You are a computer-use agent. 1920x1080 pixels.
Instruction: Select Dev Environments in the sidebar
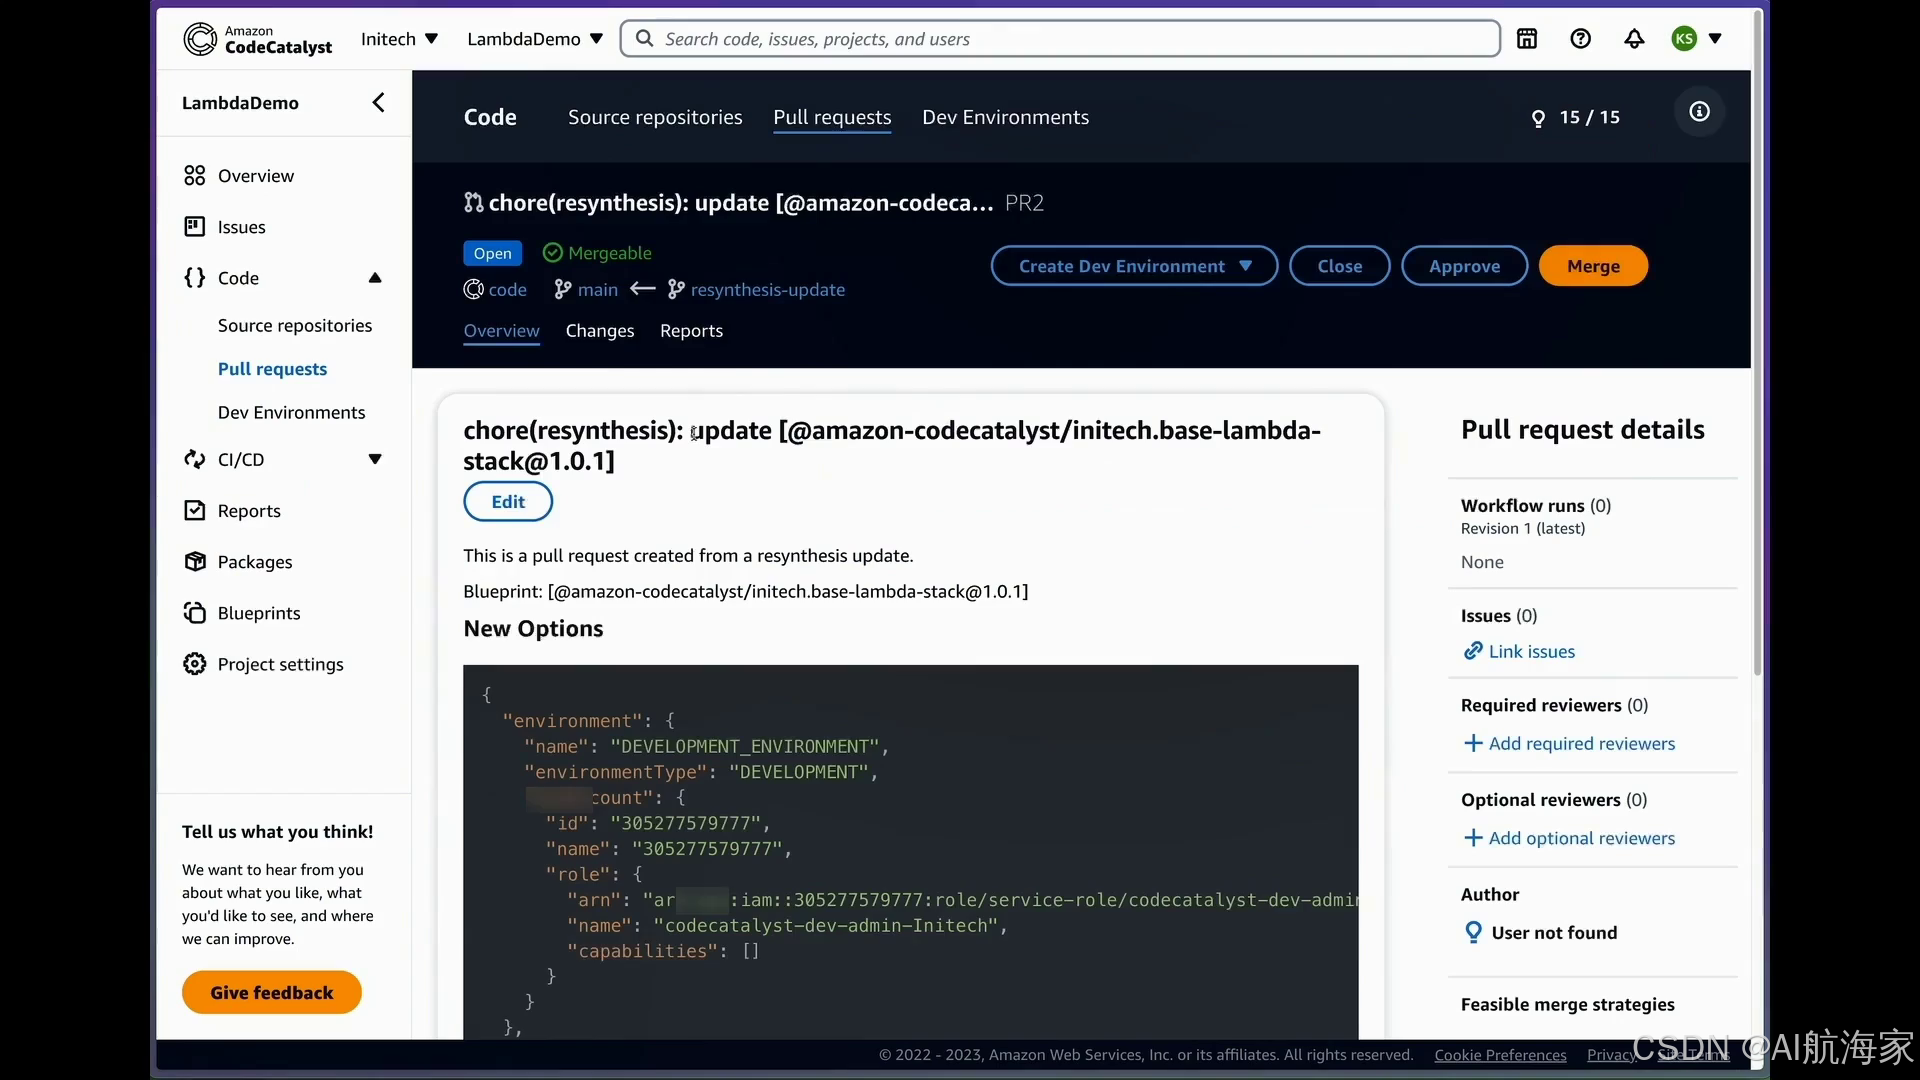291,412
